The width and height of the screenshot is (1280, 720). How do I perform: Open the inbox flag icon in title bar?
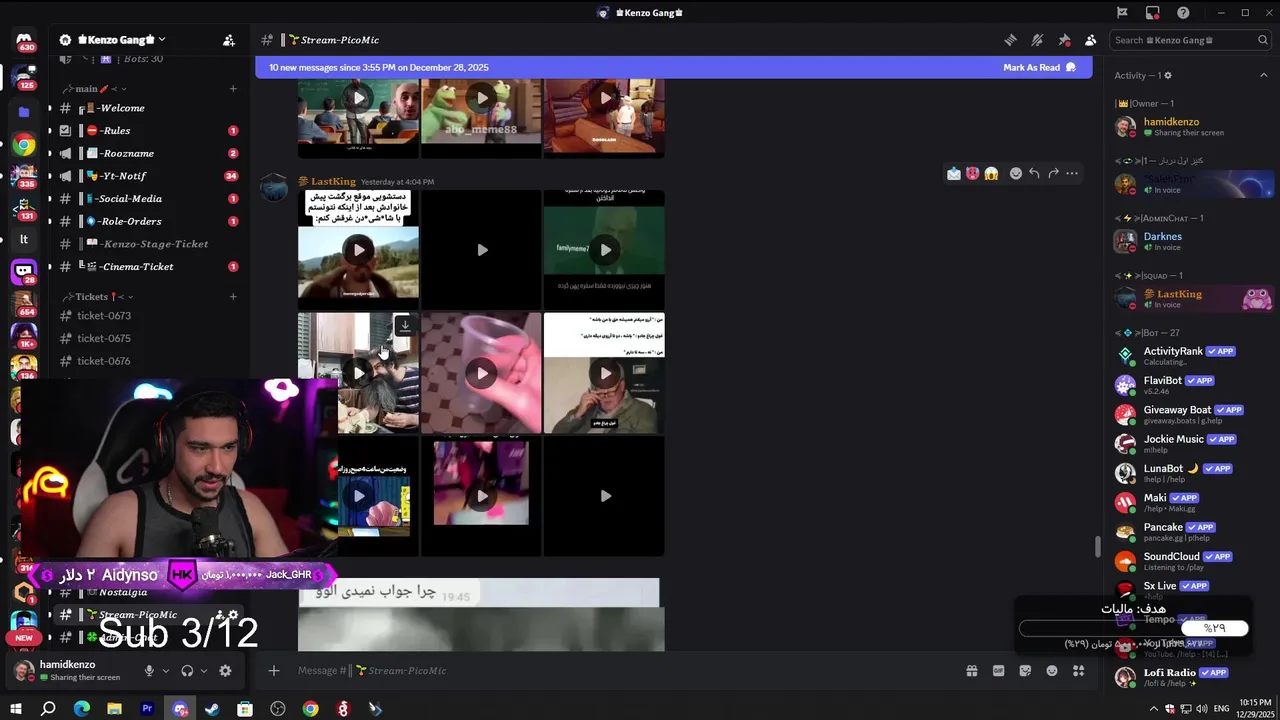click(x=1122, y=13)
